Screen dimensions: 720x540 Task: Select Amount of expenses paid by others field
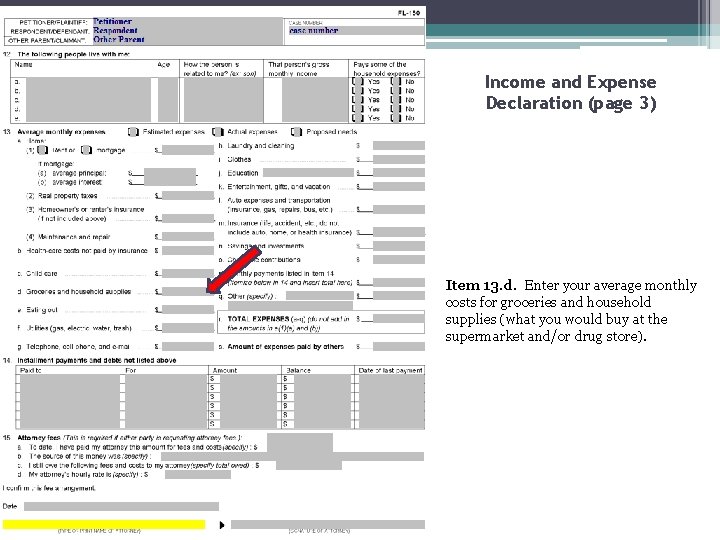[x=399, y=346]
